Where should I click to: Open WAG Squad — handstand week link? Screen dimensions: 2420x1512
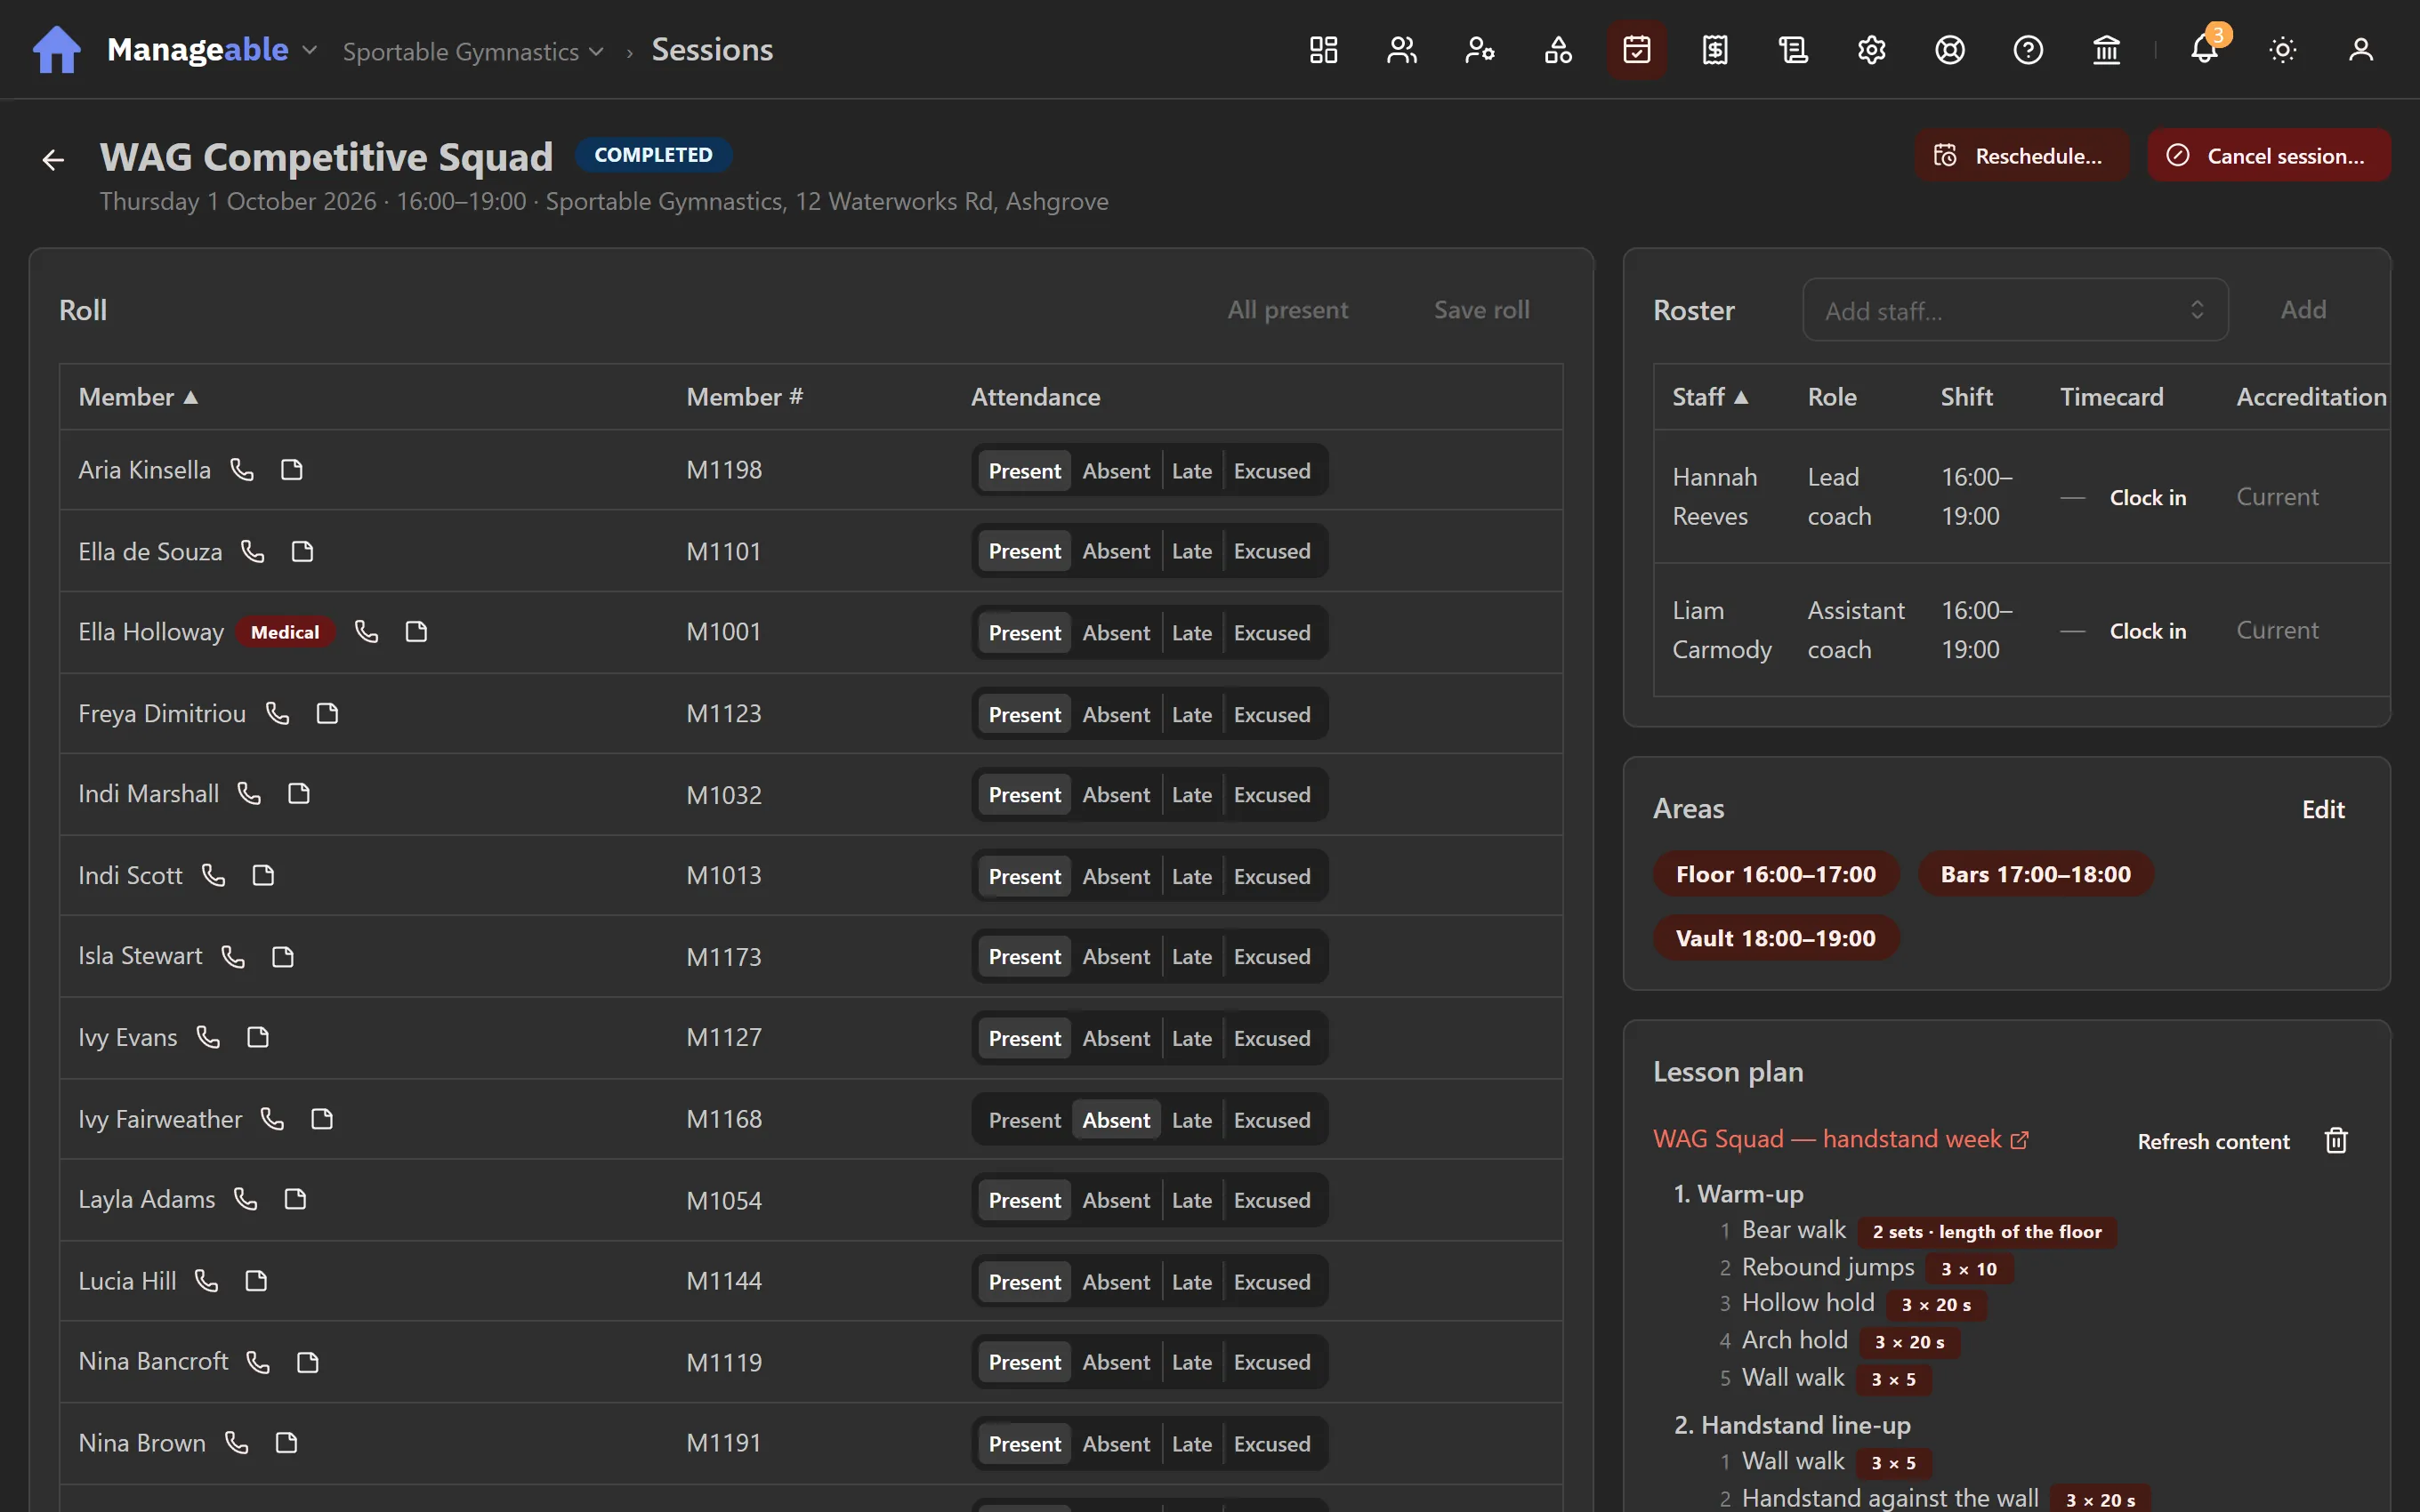tap(1840, 1140)
